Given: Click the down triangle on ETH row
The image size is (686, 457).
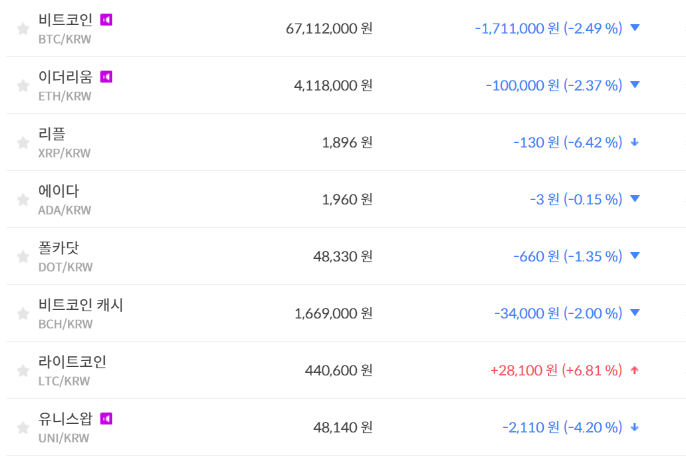Looking at the screenshot, I should [x=634, y=85].
